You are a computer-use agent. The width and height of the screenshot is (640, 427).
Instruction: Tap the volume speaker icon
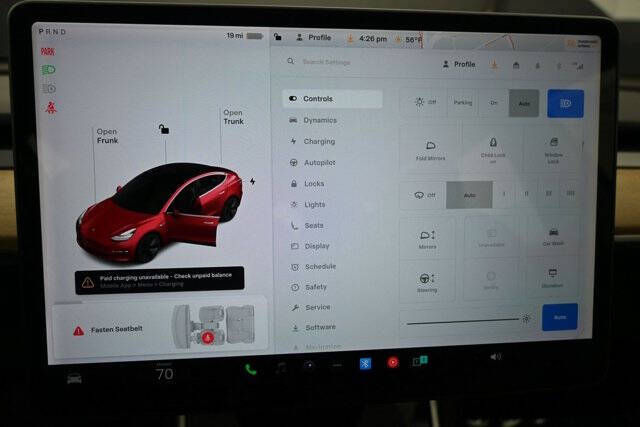point(496,357)
